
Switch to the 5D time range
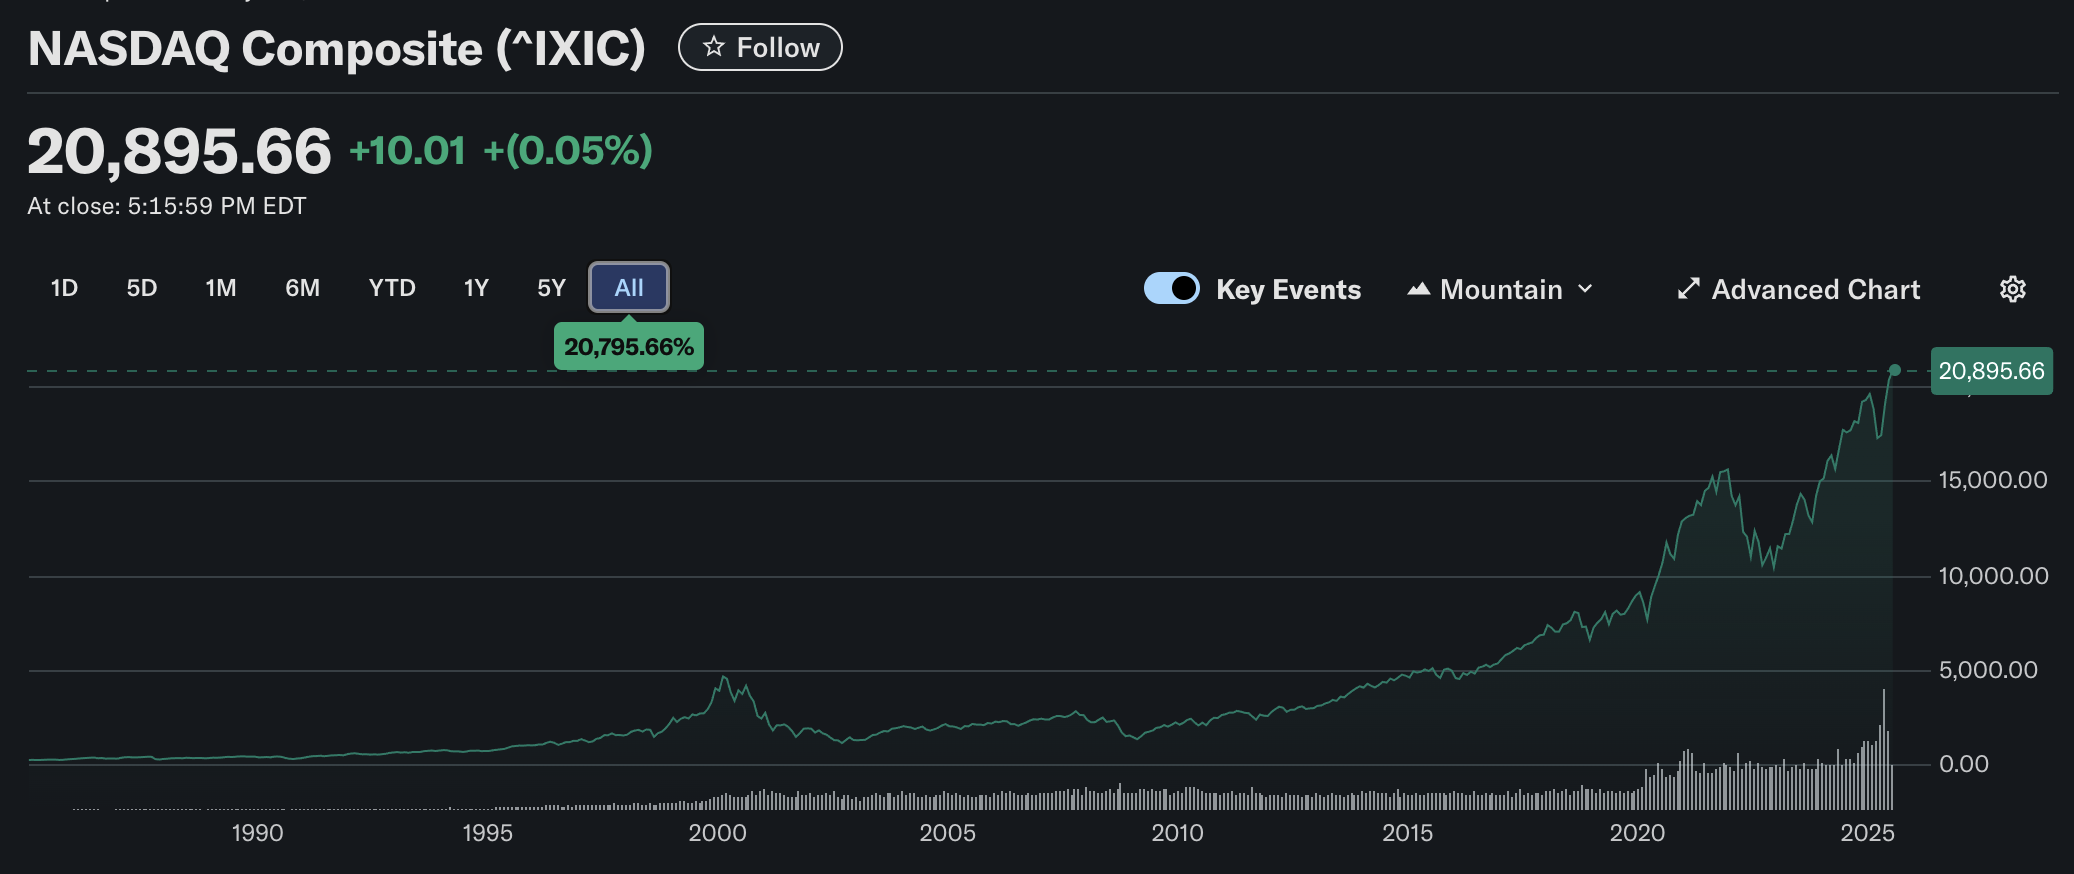coord(142,288)
